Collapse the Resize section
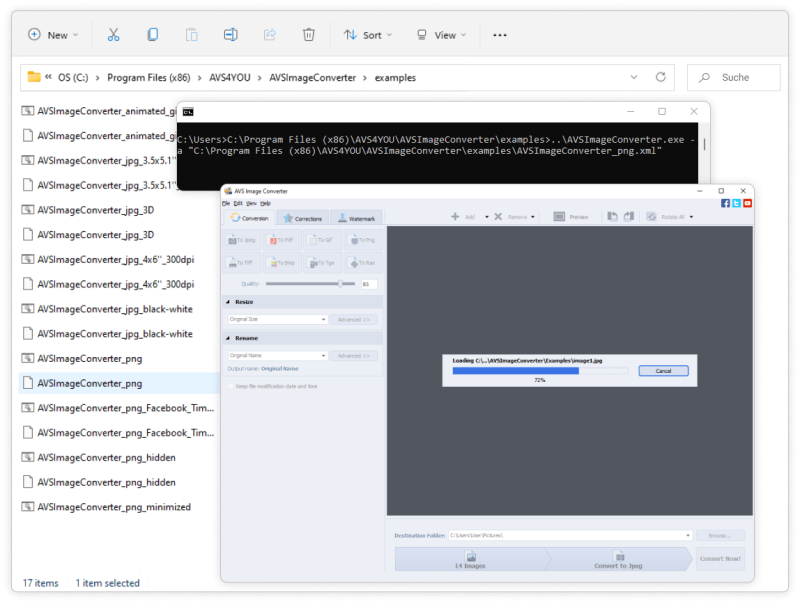Screen dimensions: 800x604 click(x=228, y=302)
